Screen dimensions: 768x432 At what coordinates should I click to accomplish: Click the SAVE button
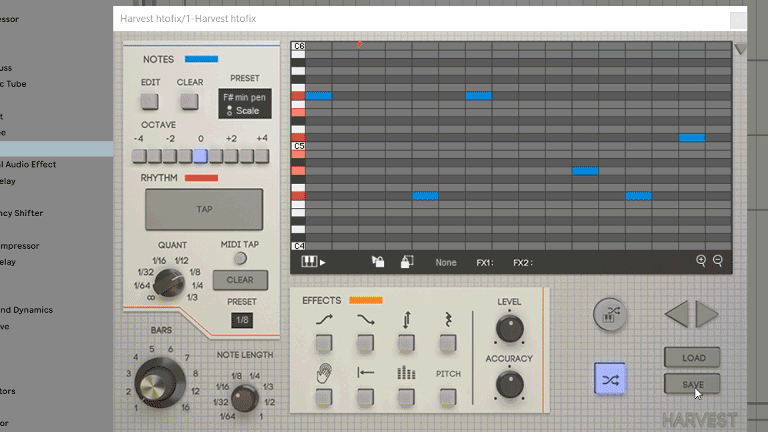692,384
